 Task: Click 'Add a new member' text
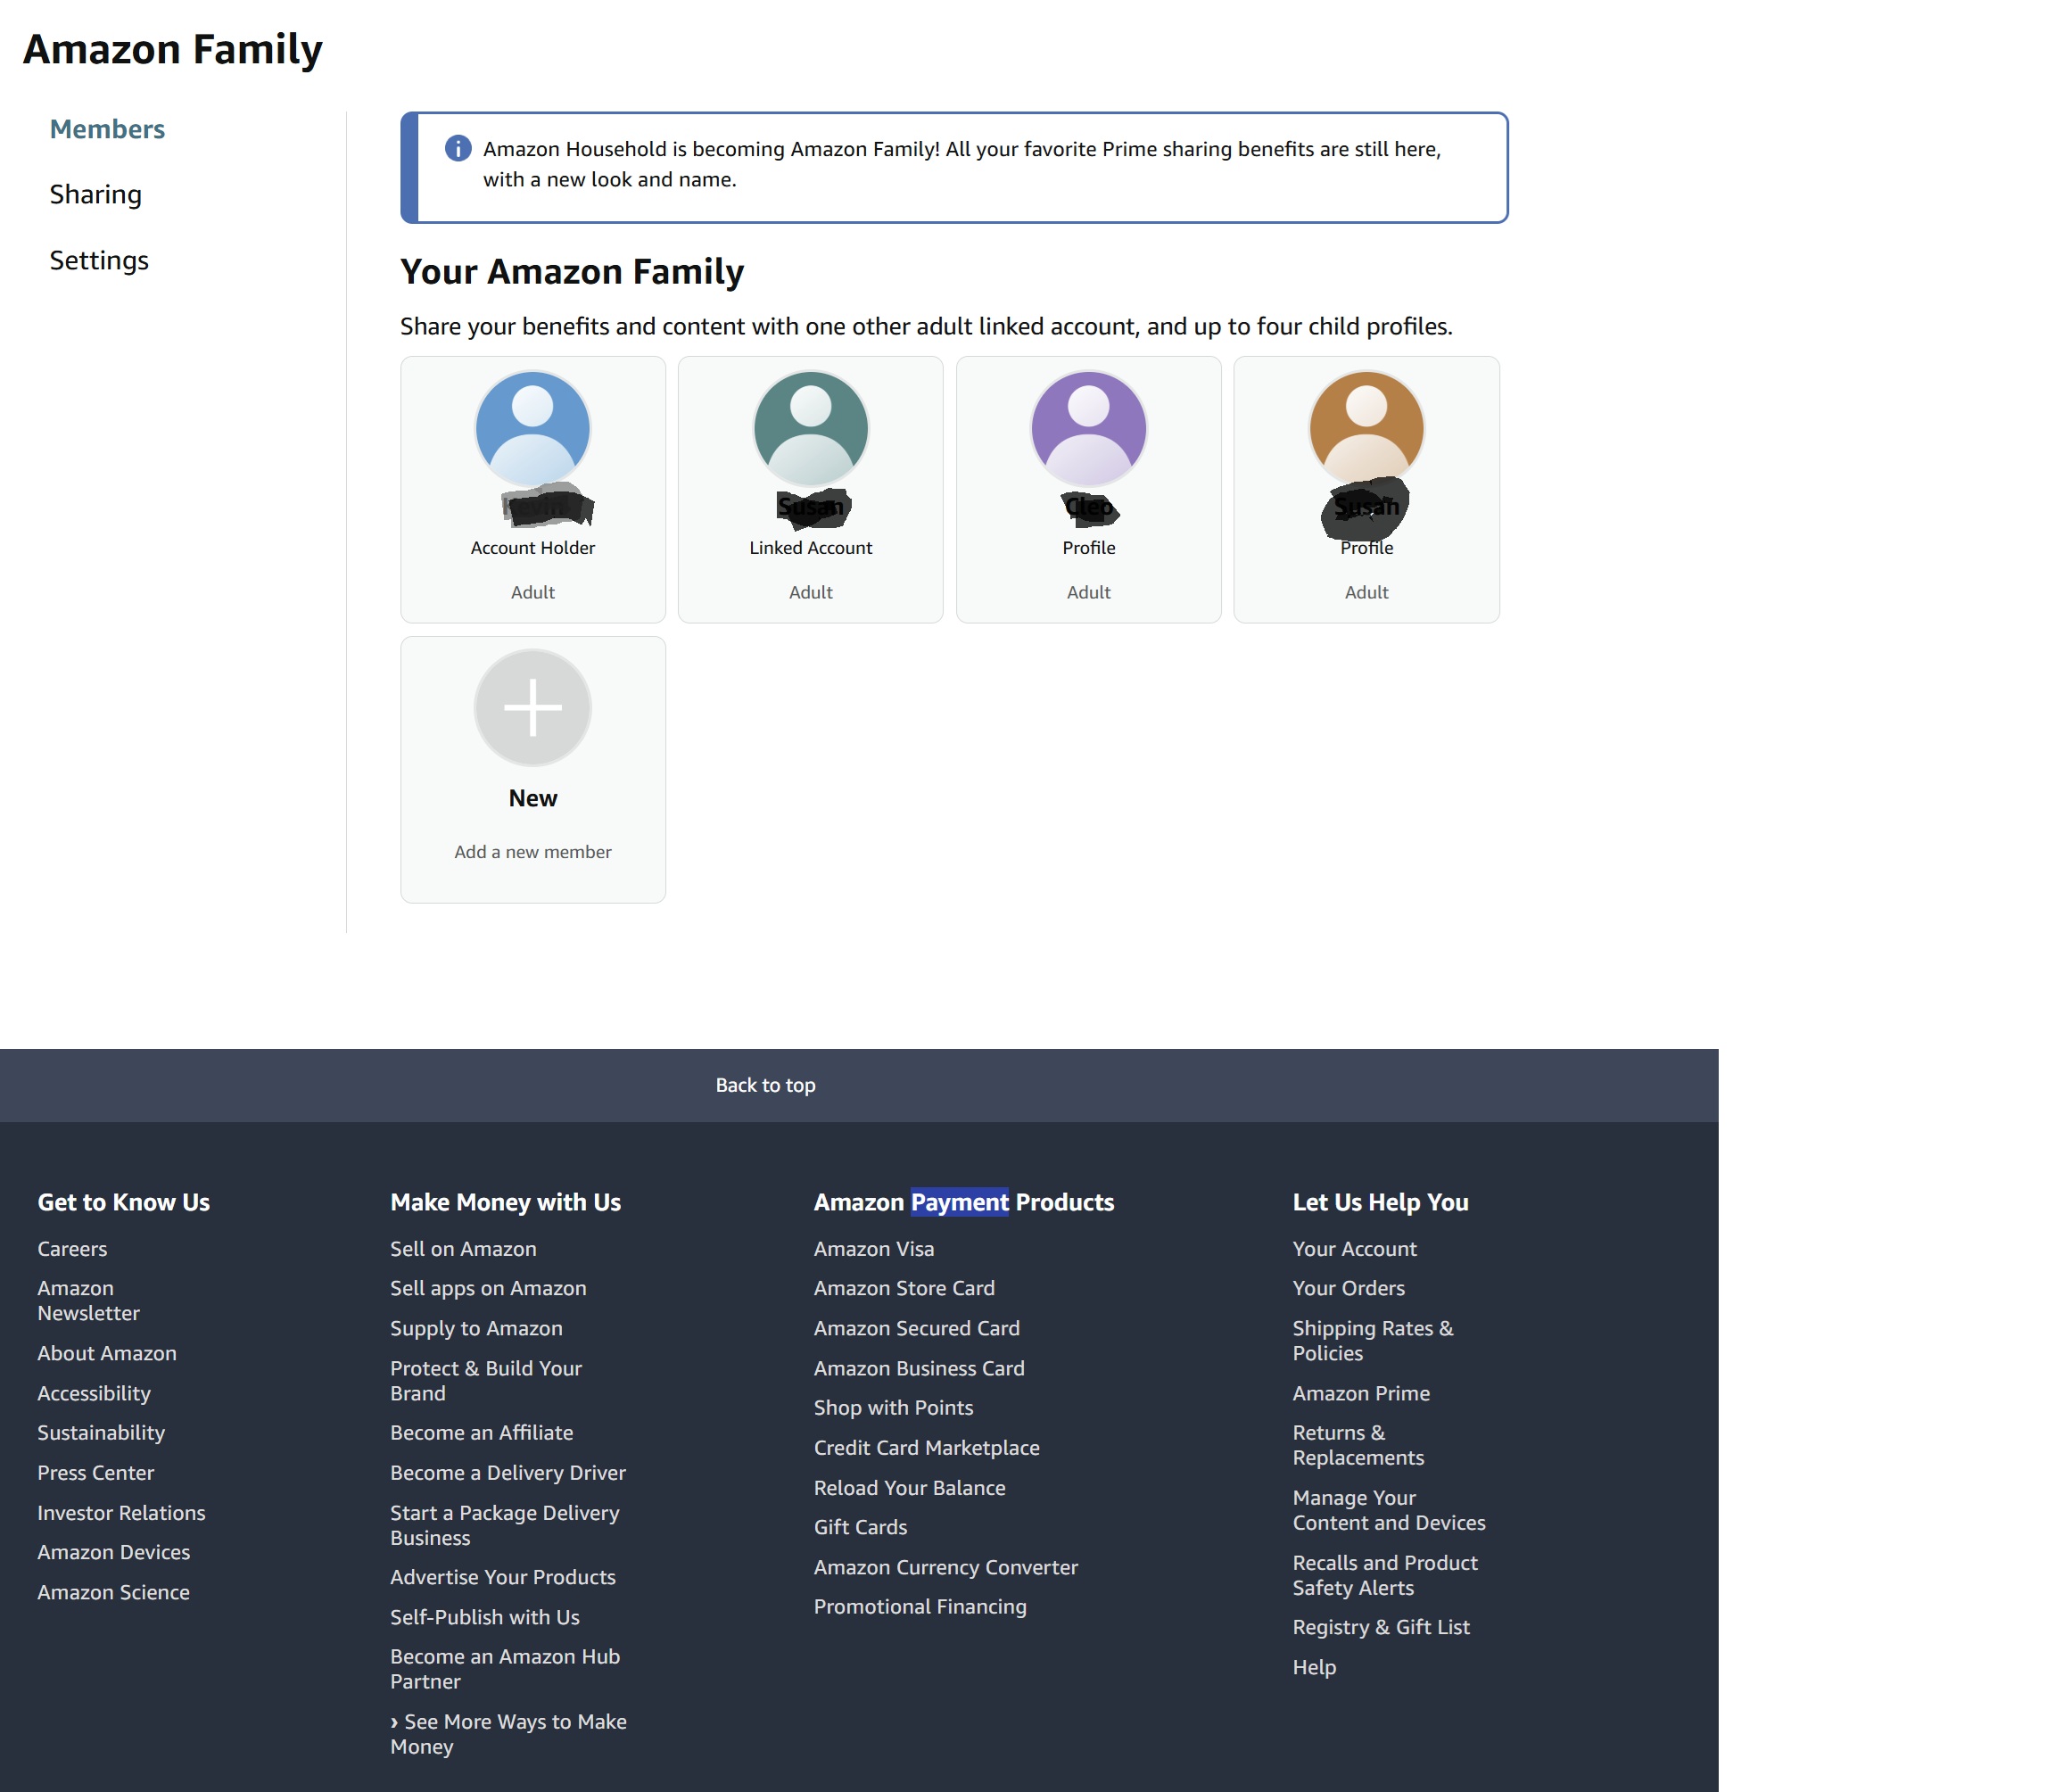pyautogui.click(x=532, y=851)
